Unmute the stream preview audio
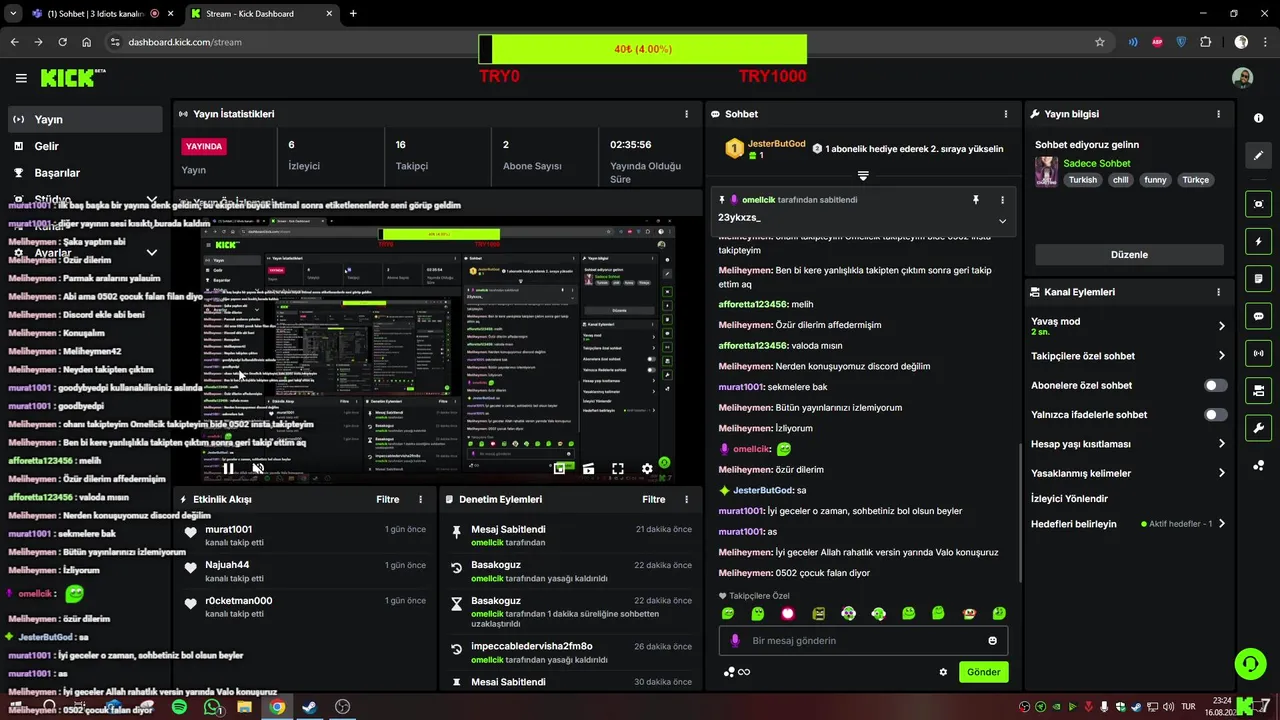 point(258,468)
